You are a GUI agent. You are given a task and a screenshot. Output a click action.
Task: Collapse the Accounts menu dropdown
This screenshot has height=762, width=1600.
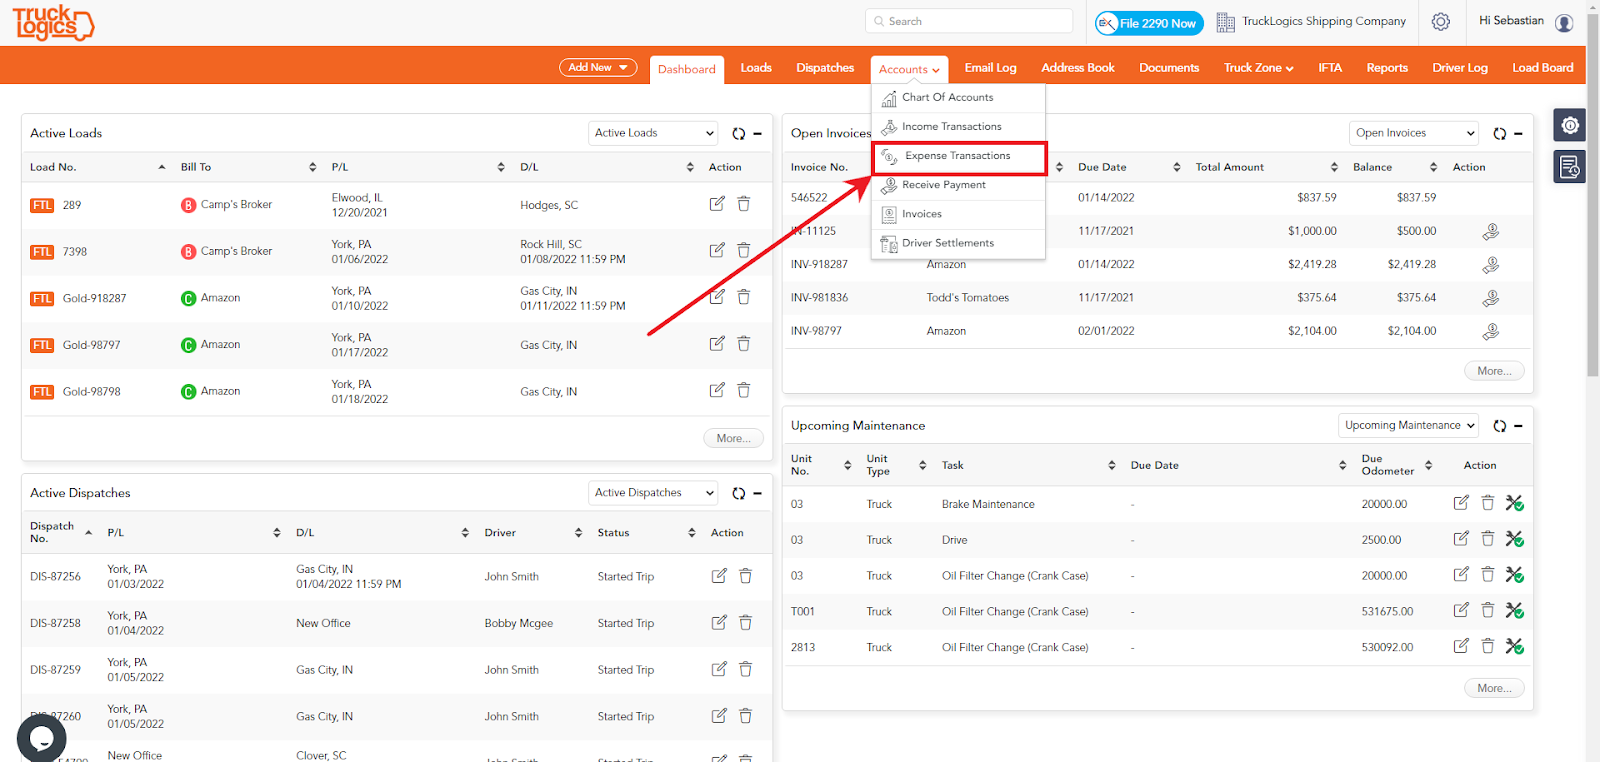pos(909,69)
